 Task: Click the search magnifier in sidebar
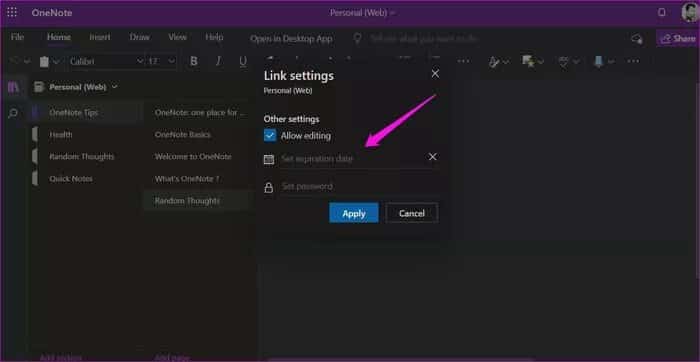[13, 113]
